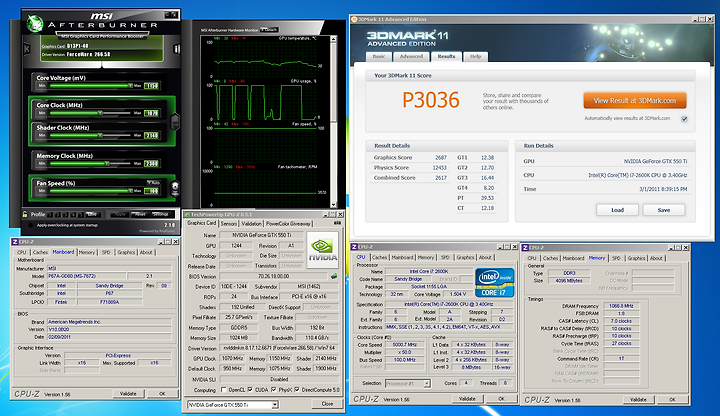The image size is (720, 416).
Task: Click the Core Voltage slider handle
Action: (130, 85)
